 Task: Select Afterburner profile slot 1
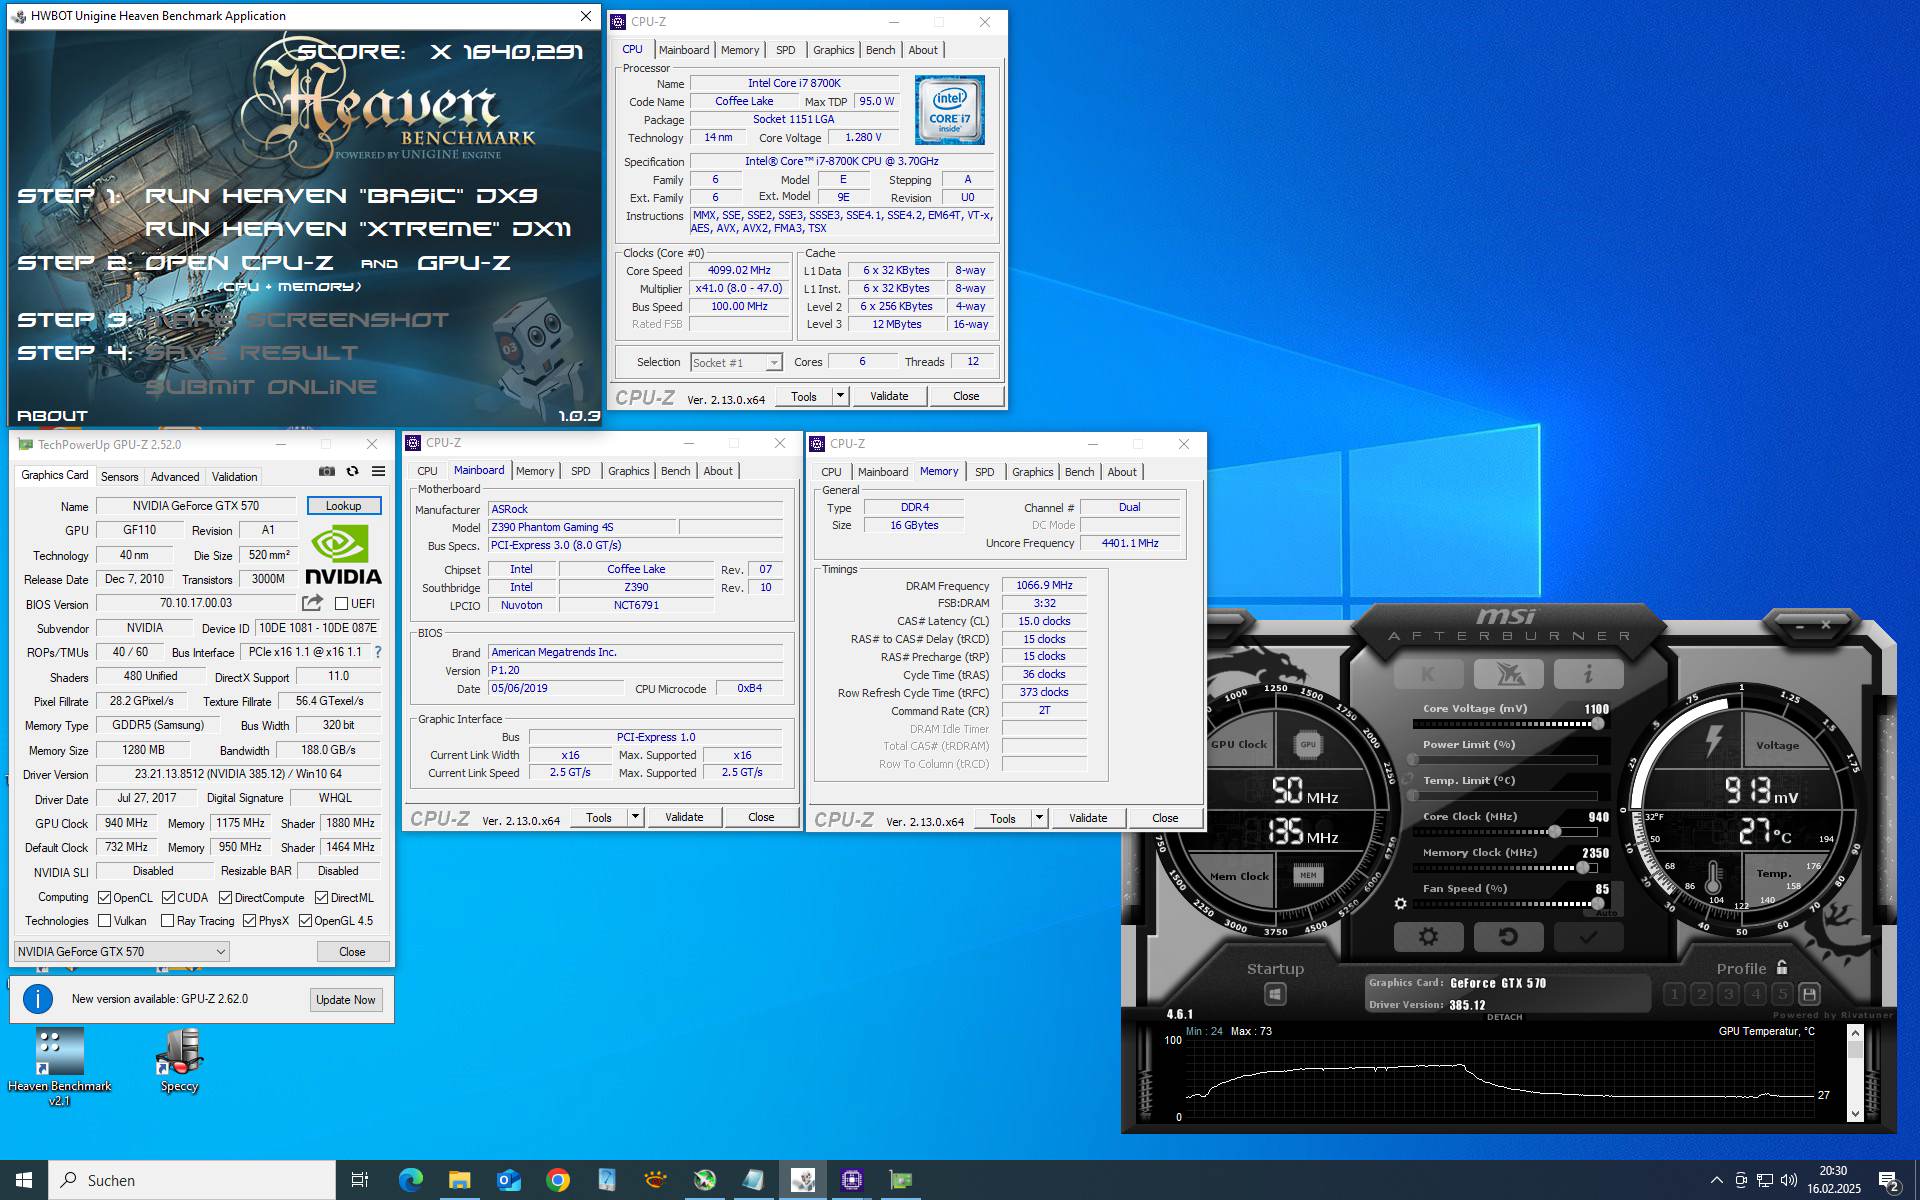point(1674,994)
